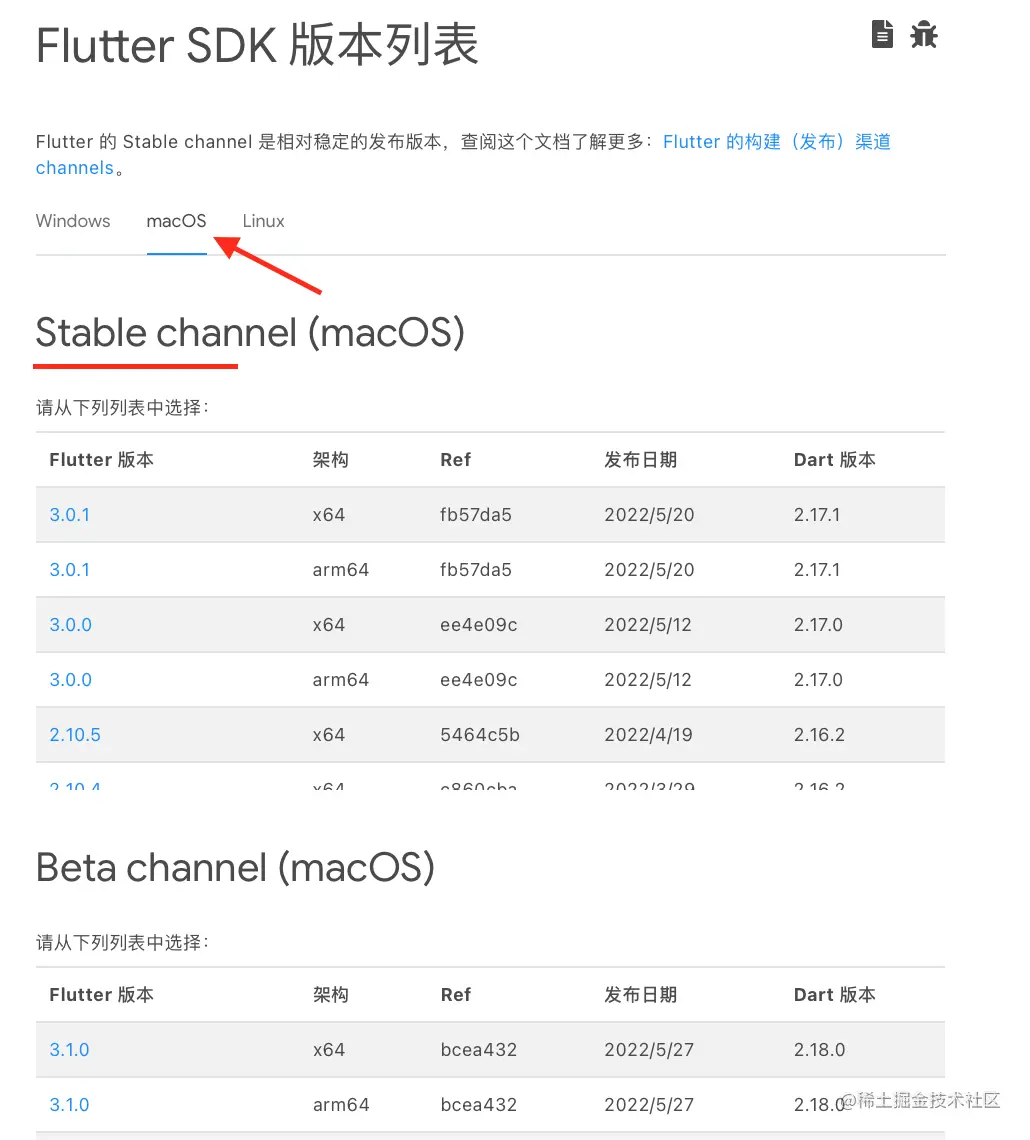The width and height of the screenshot is (1030, 1140).
Task: Open Stable 3.0.1 x64 version link
Action: coord(70,515)
